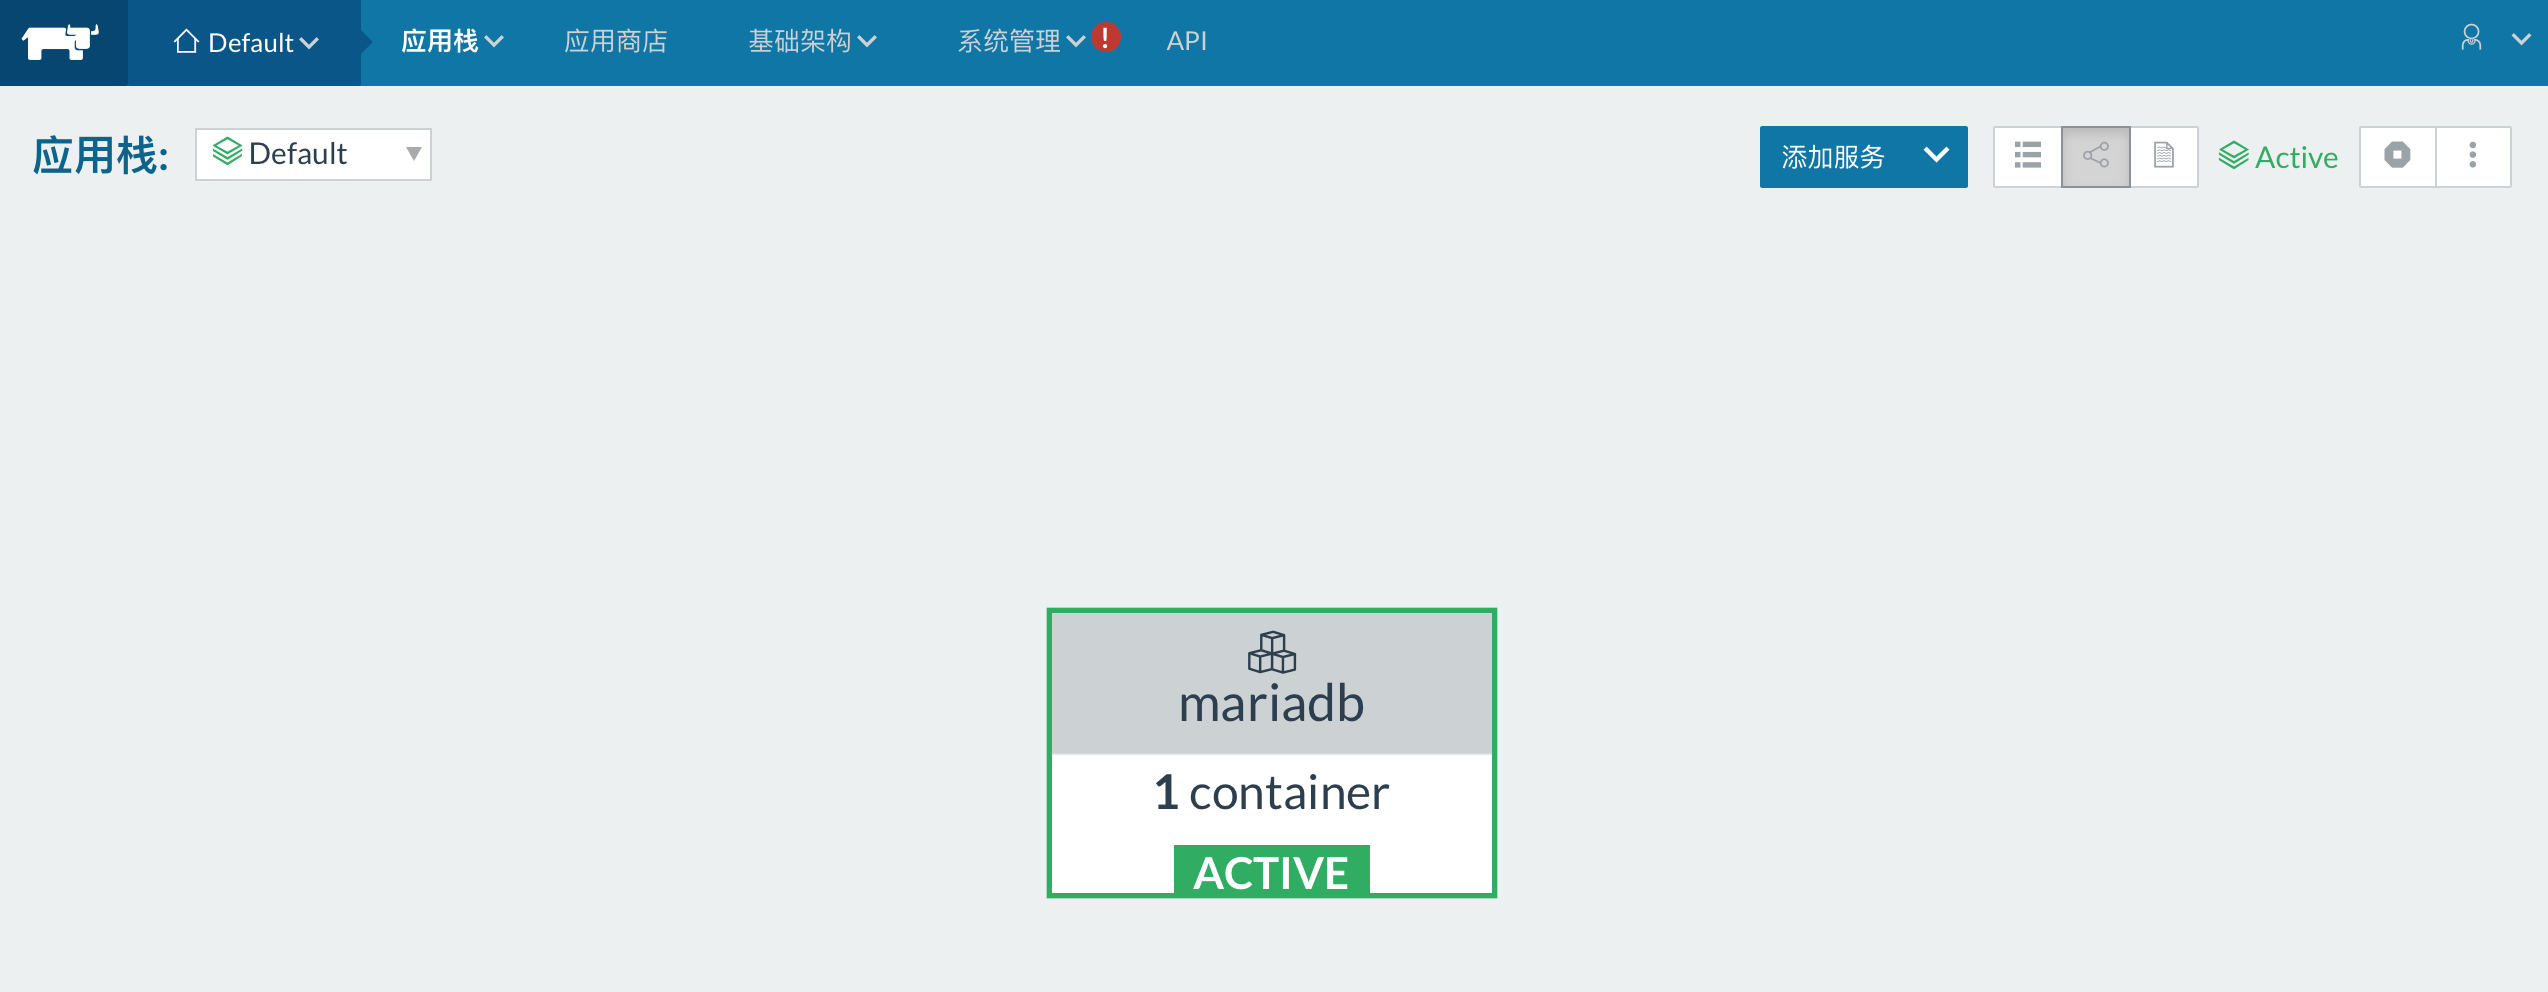Image resolution: width=2548 pixels, height=992 pixels.
Task: Expand the Default environment dropdown
Action: tap(245, 42)
